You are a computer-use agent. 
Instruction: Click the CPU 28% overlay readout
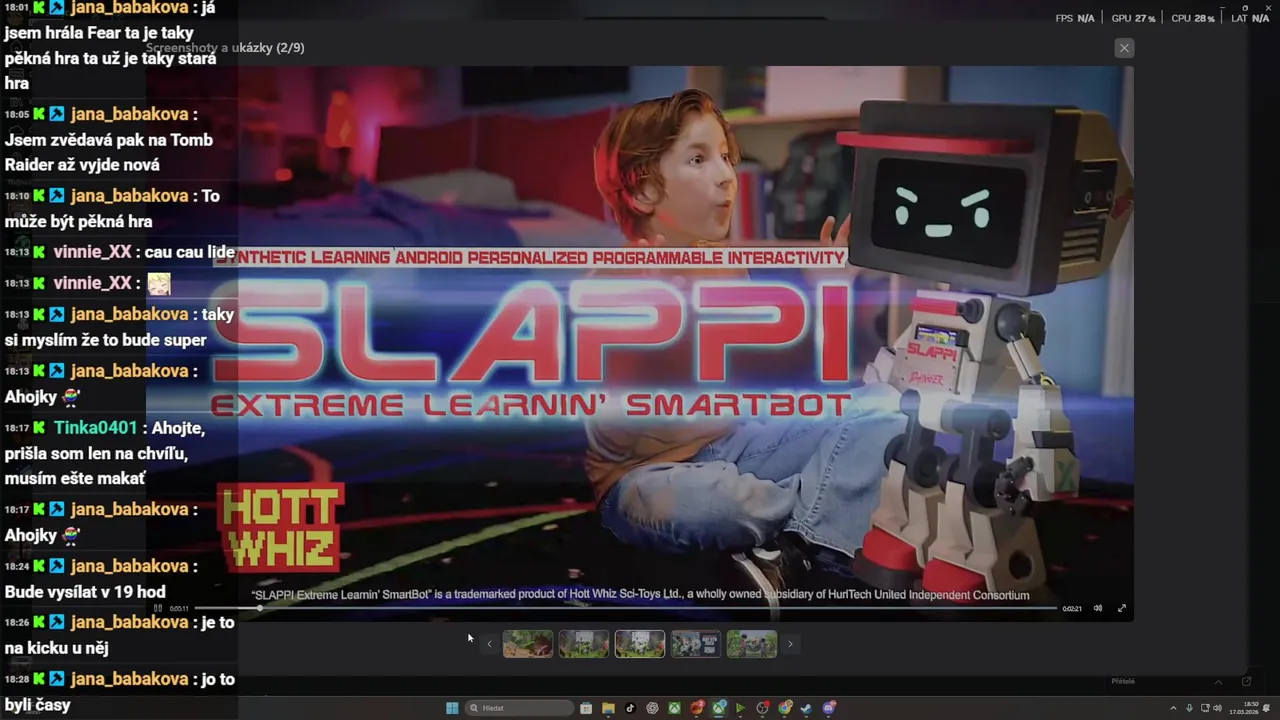click(x=1192, y=18)
